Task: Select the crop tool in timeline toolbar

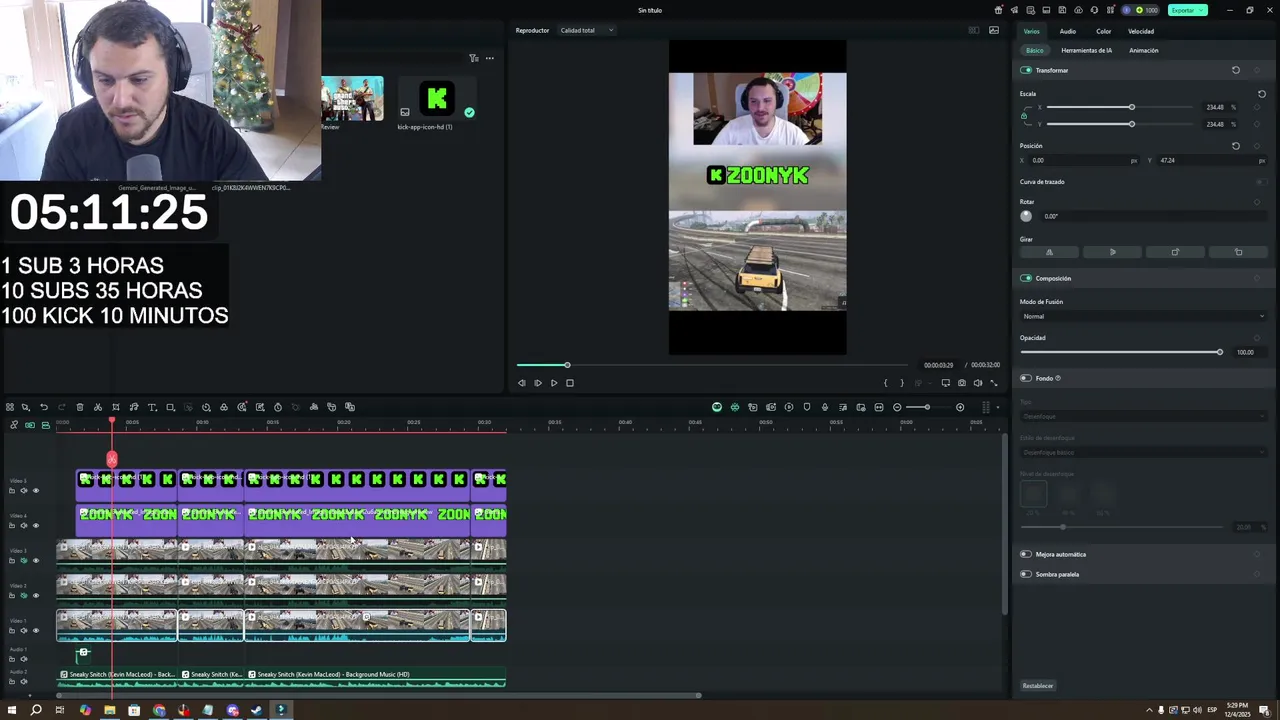Action: pos(116,407)
